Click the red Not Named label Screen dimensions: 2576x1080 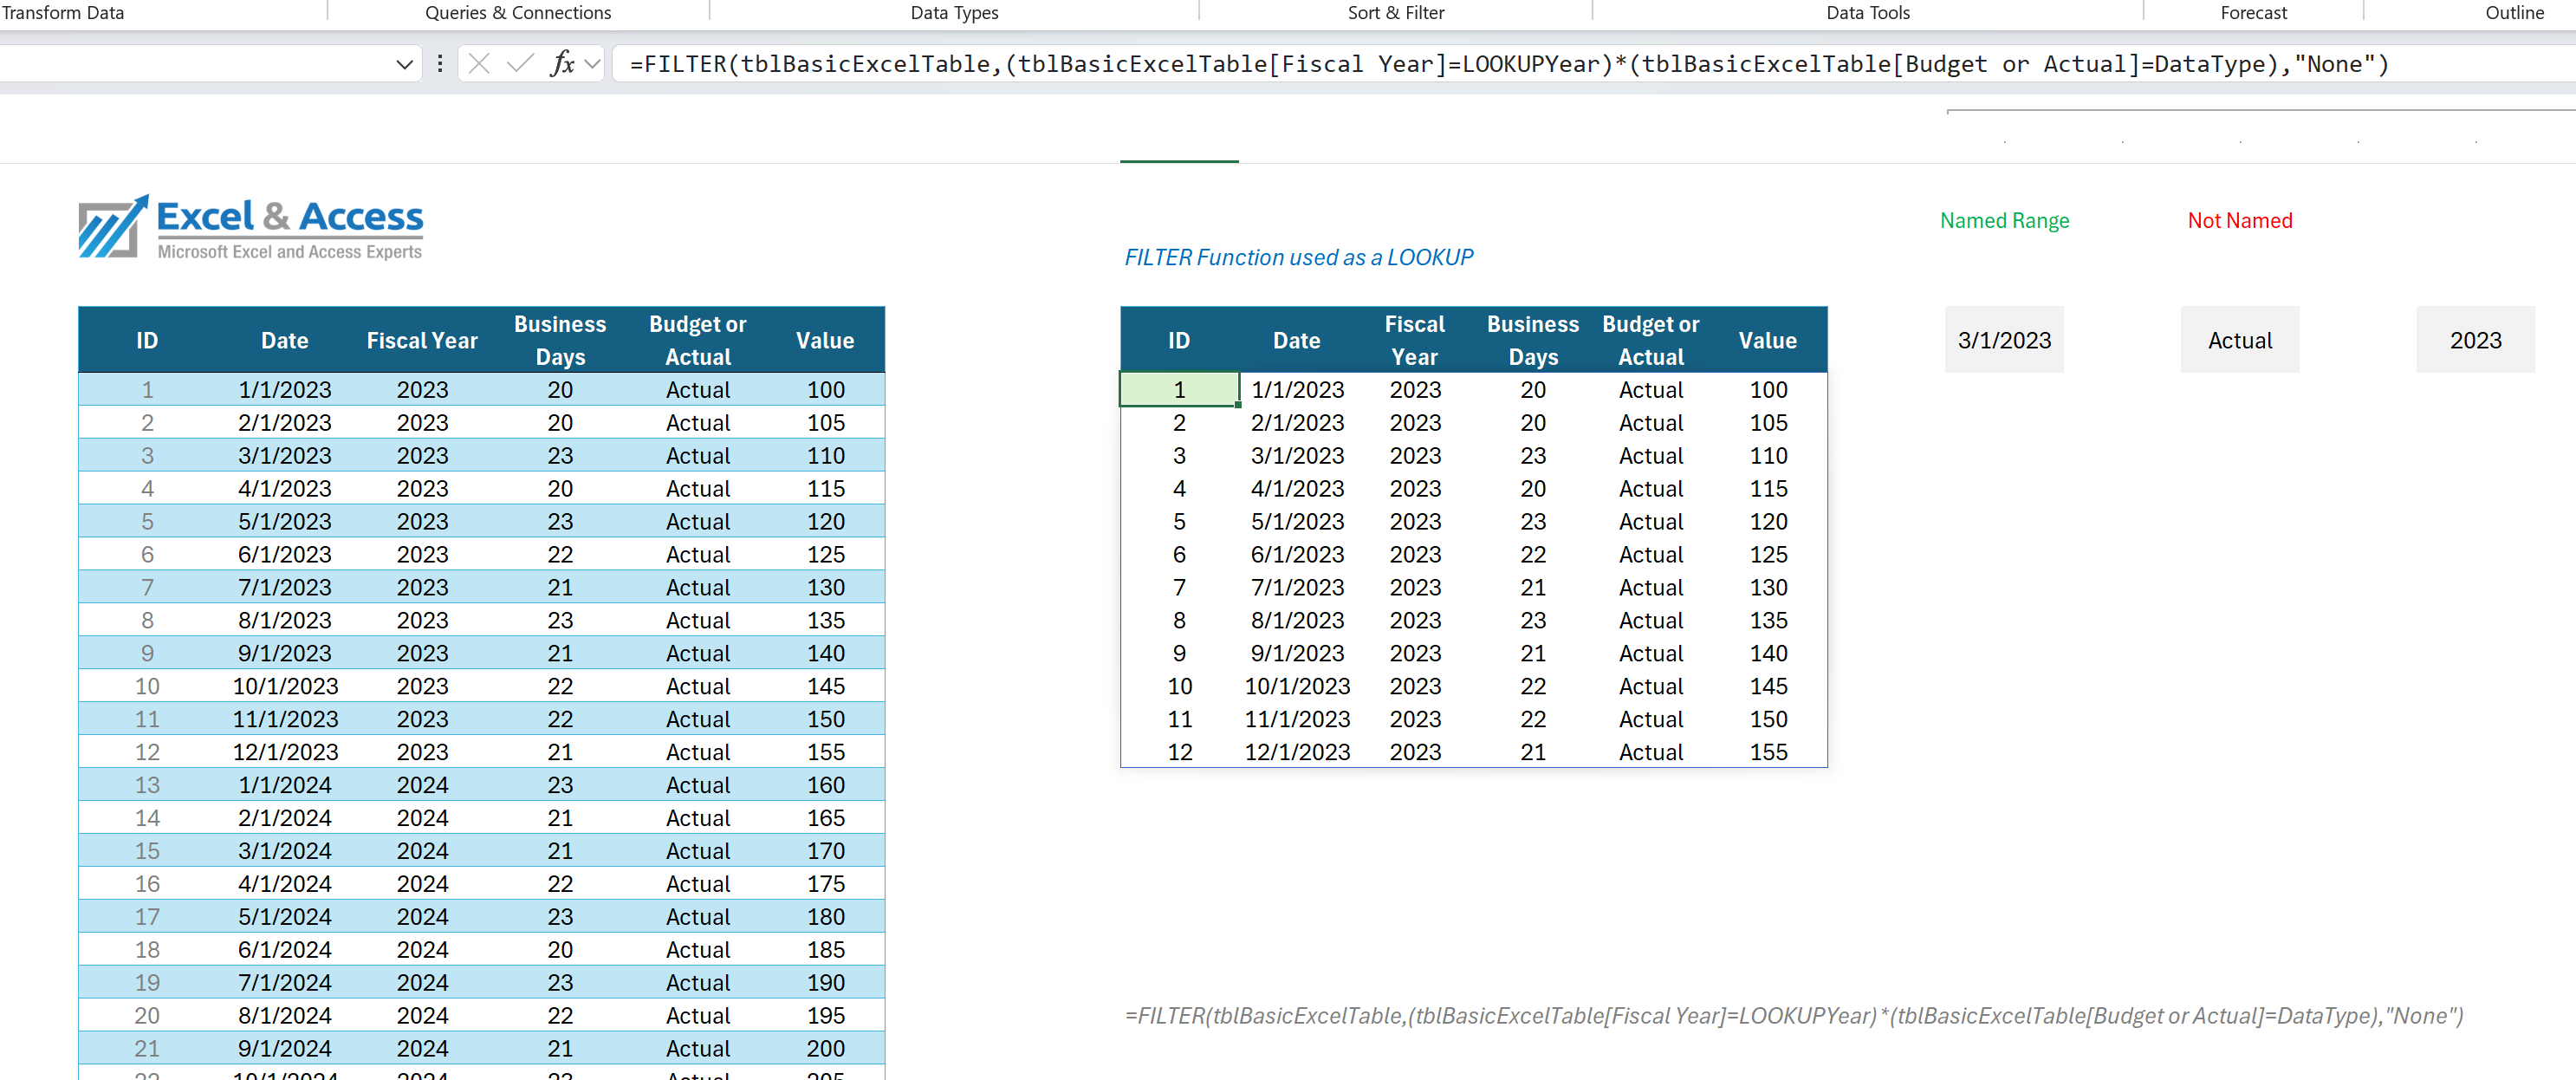tap(2240, 220)
